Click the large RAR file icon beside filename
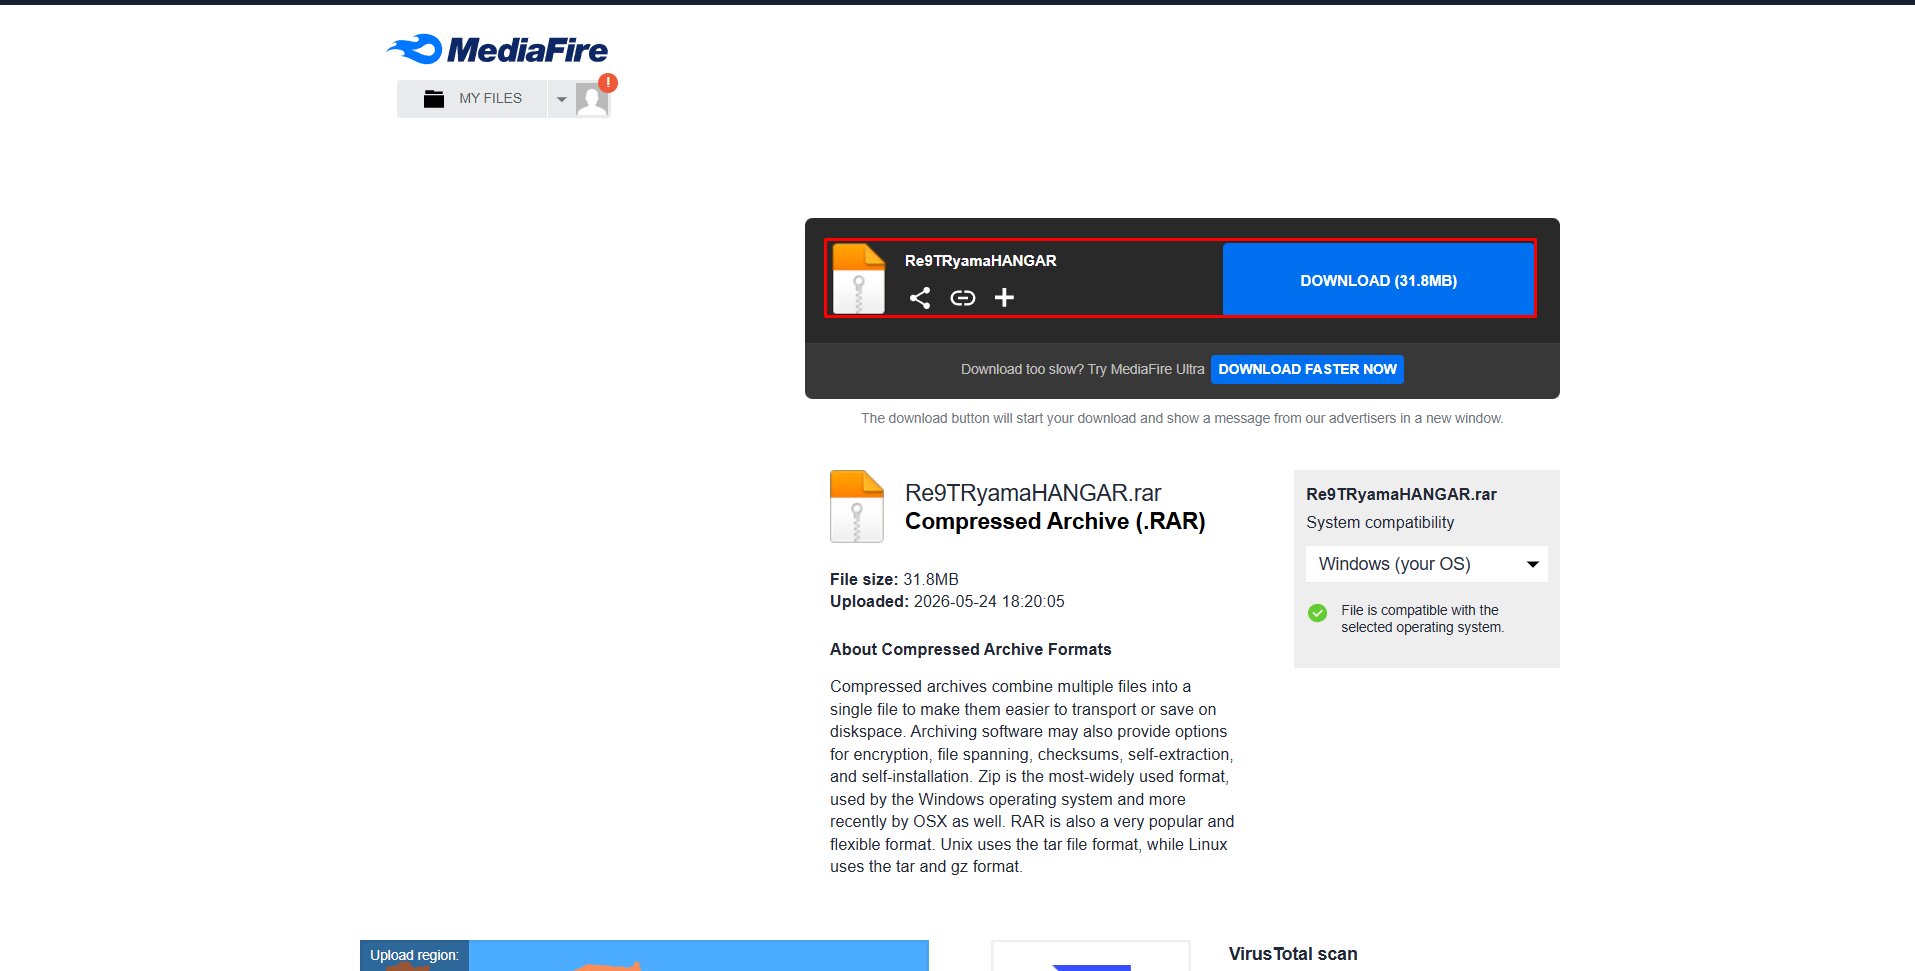This screenshot has height=971, width=1915. (857, 506)
